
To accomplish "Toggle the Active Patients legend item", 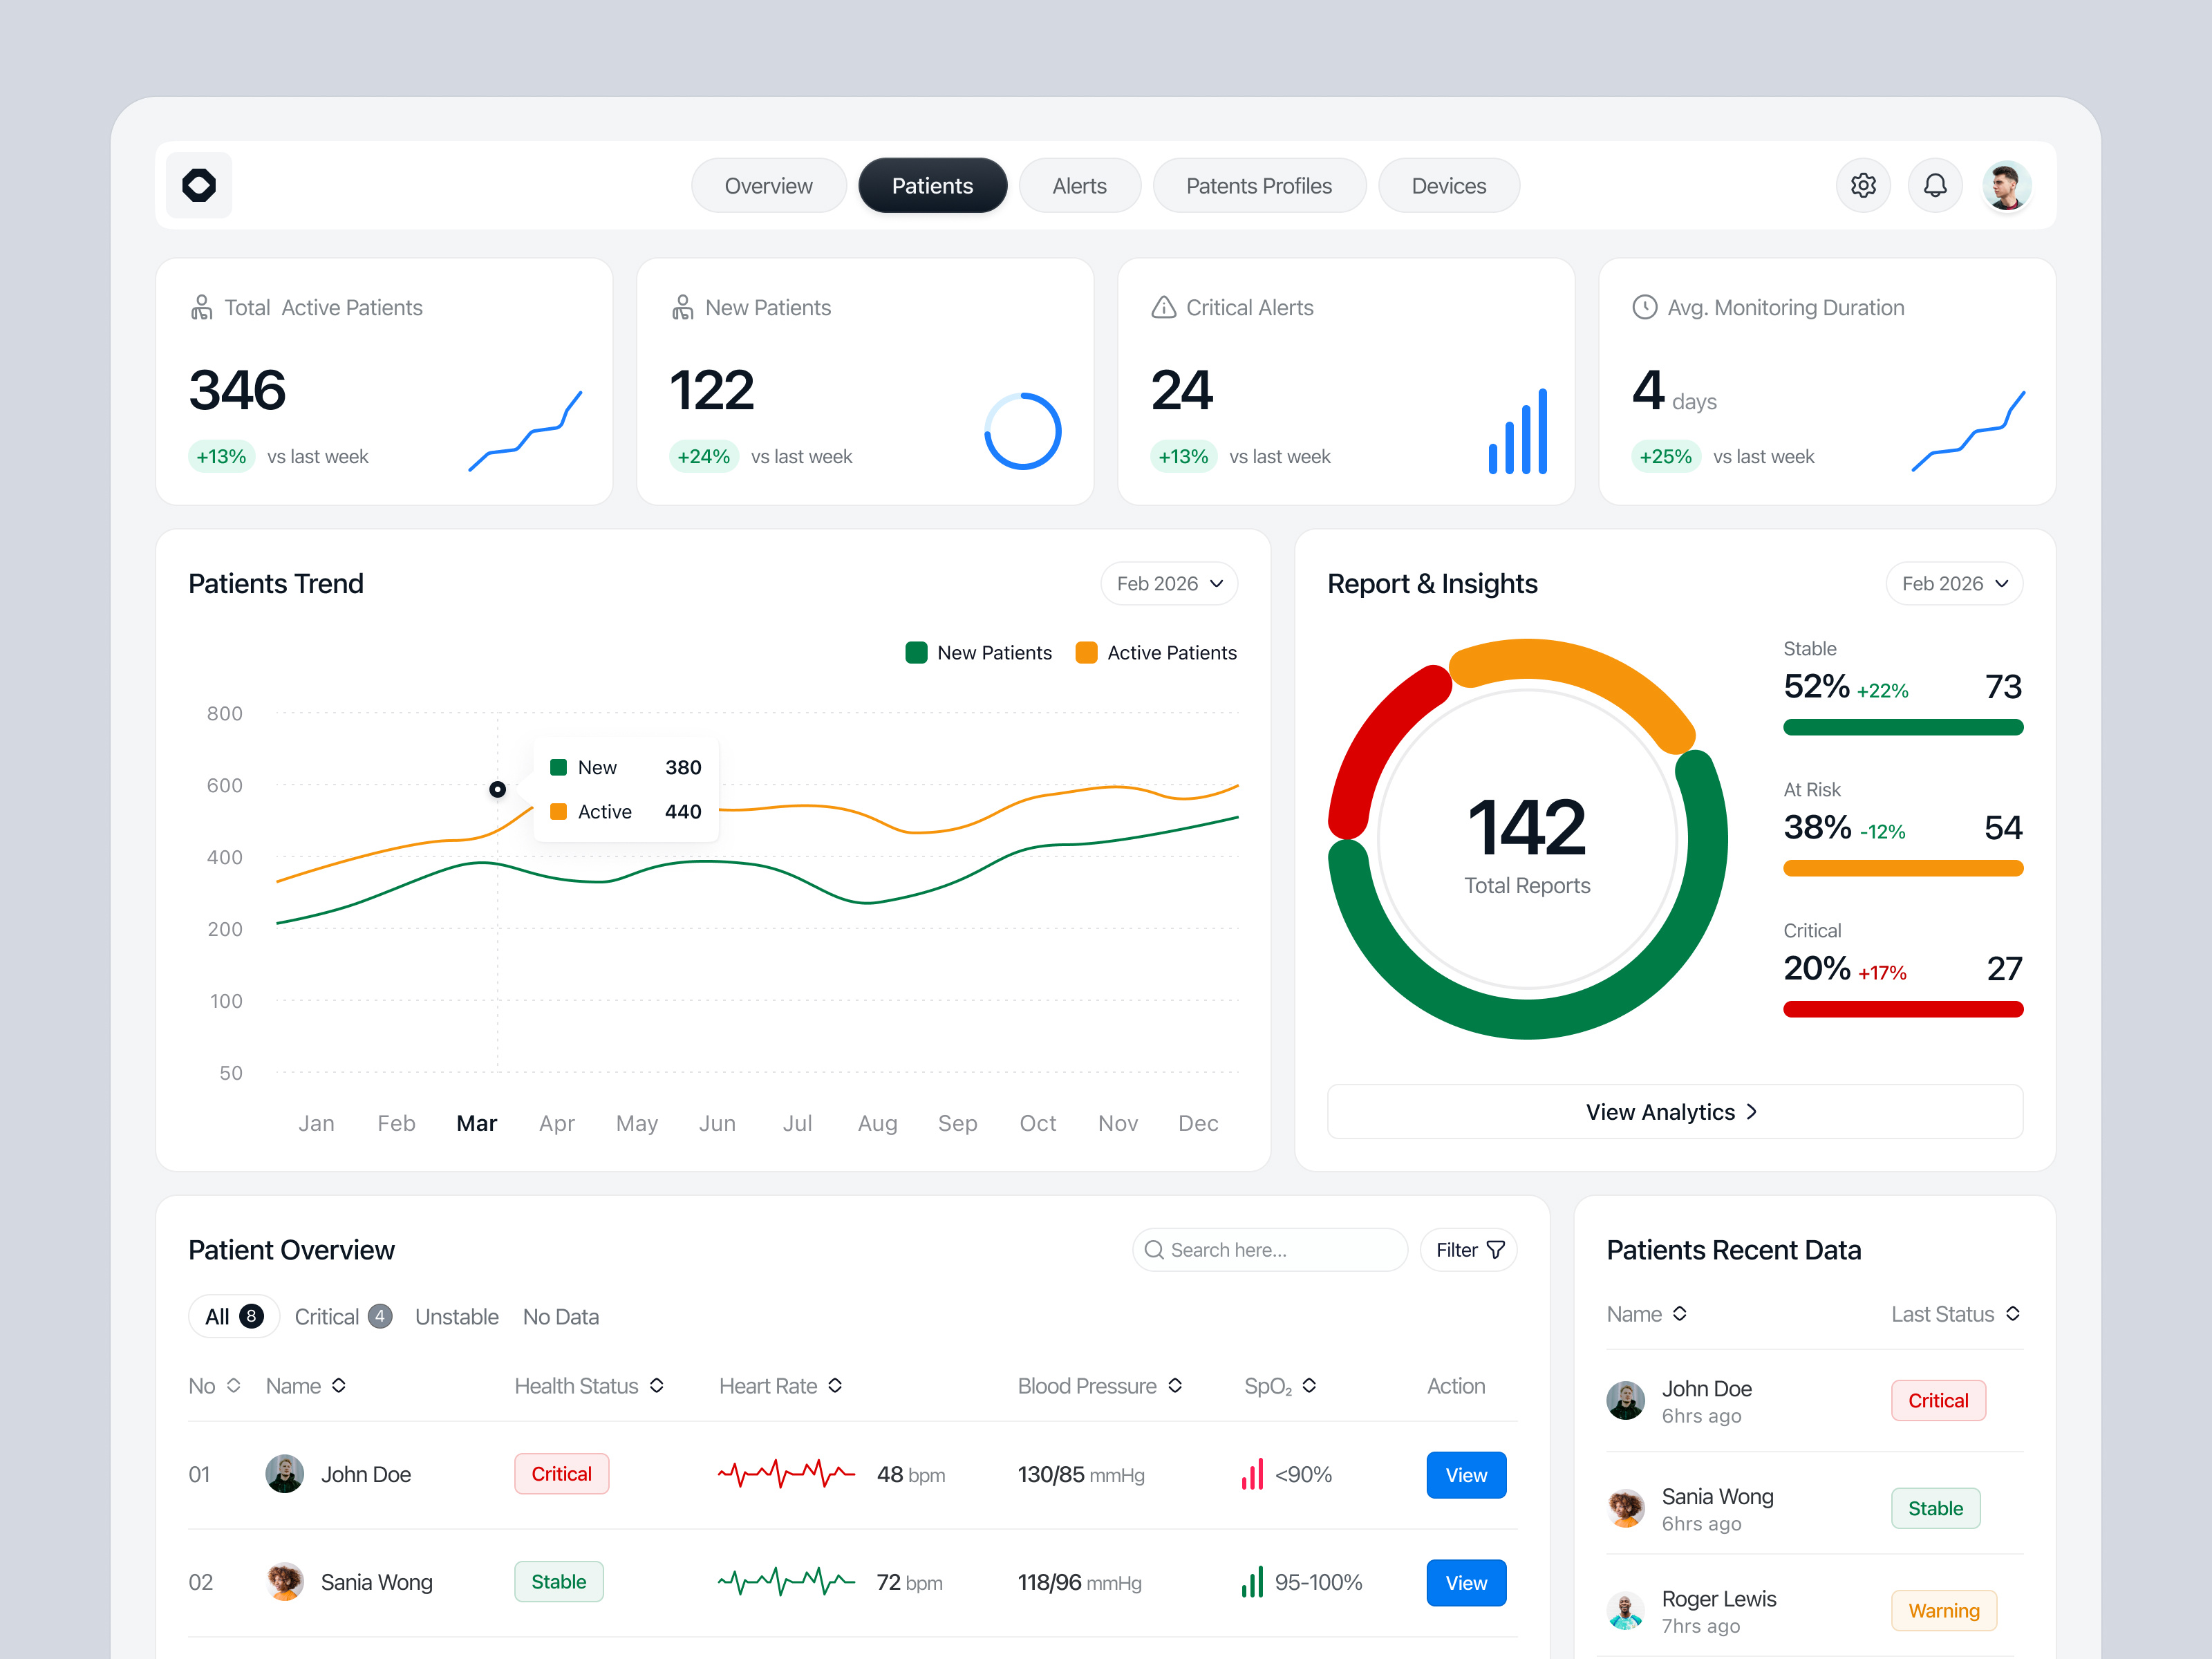I will click(1155, 652).
